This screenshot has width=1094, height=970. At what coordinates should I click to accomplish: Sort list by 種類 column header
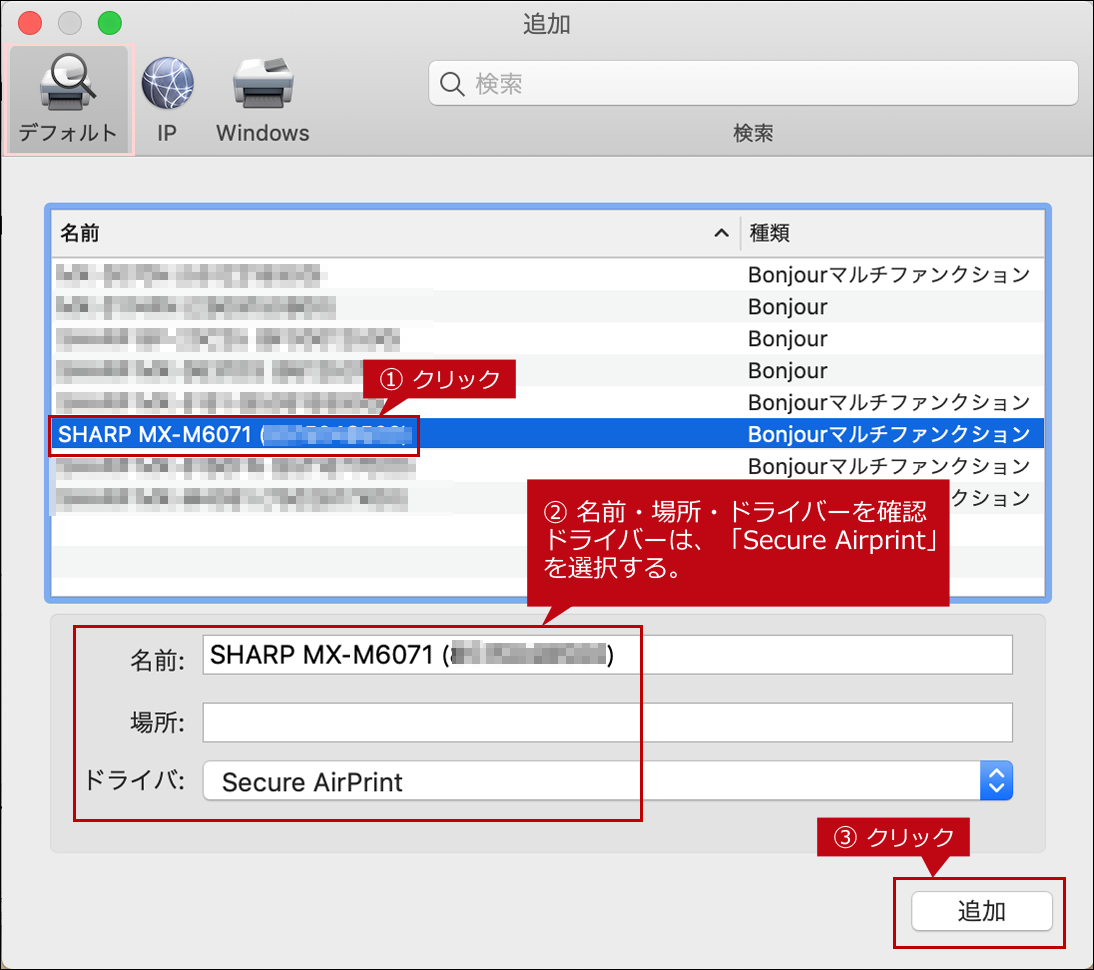[x=892, y=233]
